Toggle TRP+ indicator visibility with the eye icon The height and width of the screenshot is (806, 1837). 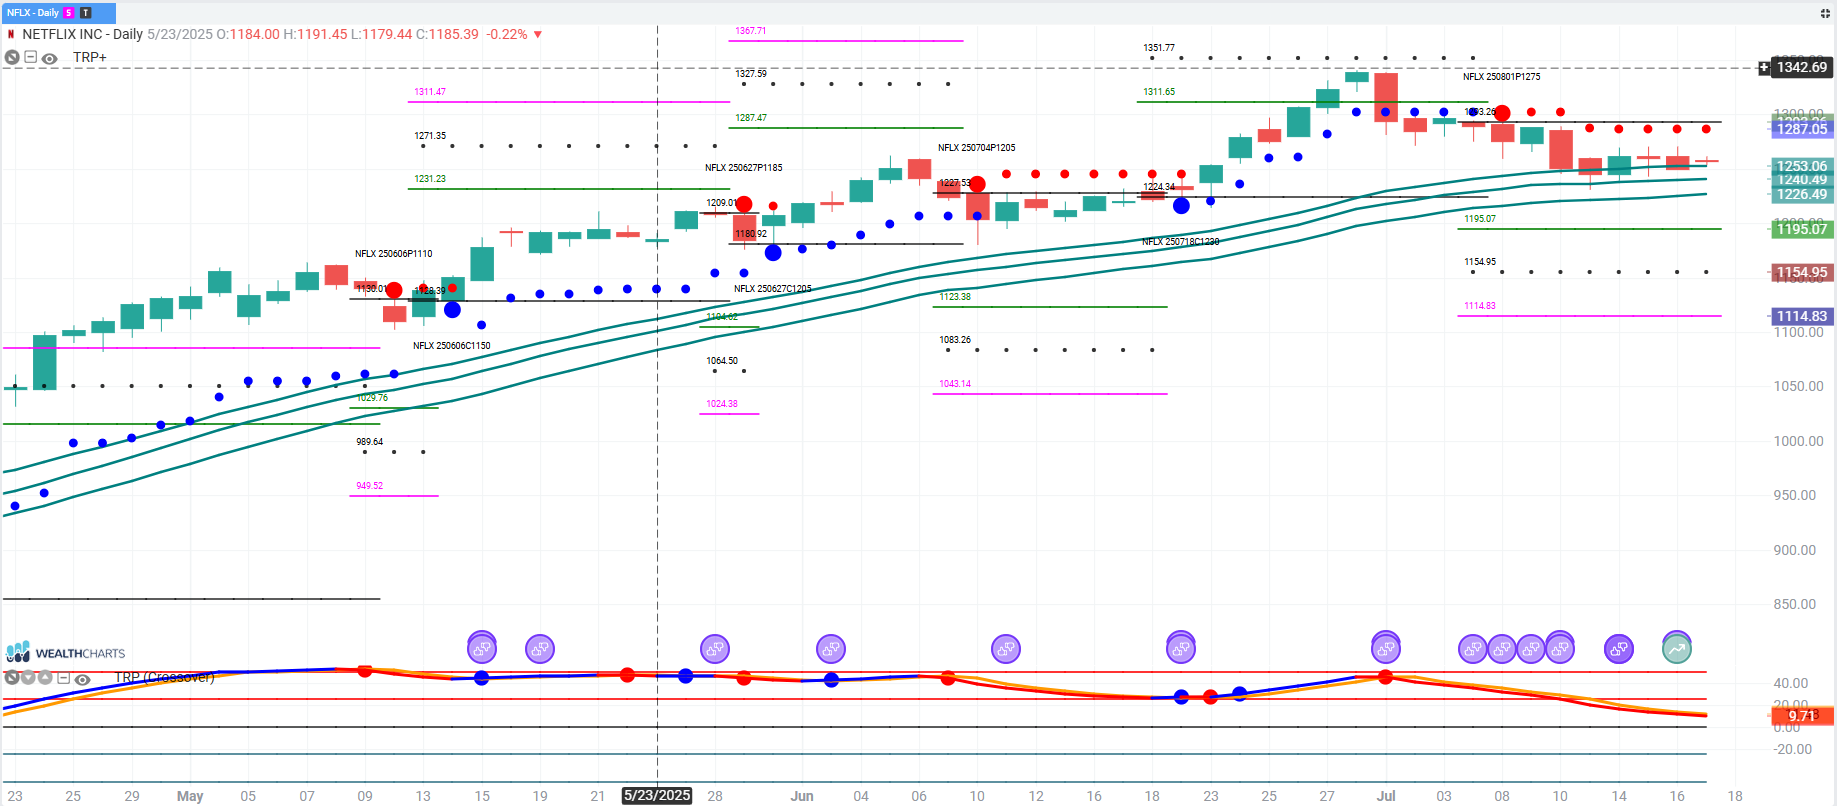[49, 58]
